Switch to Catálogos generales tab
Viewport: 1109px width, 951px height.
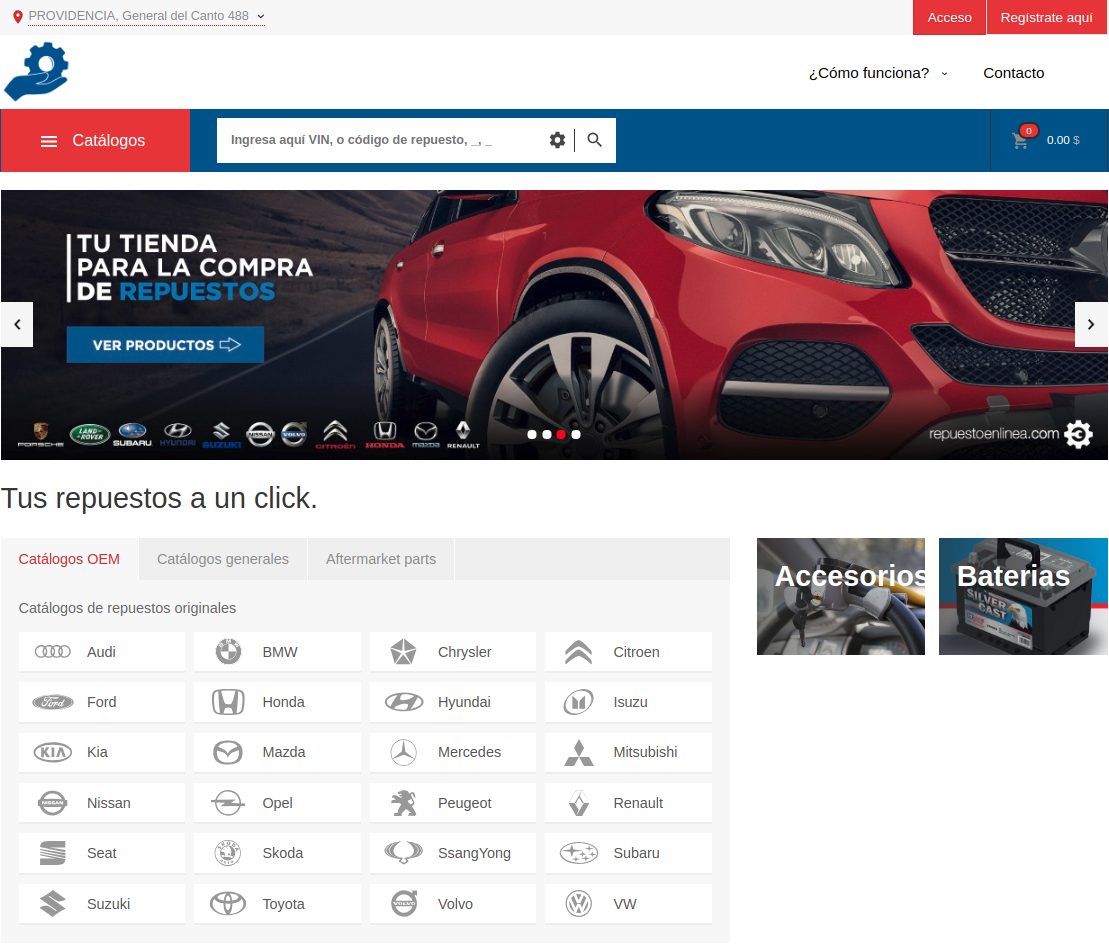pos(223,559)
